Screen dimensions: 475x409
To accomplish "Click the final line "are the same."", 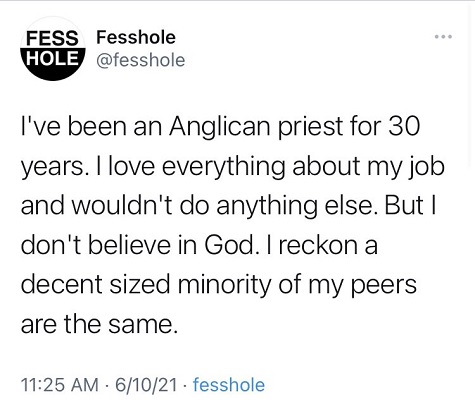I will pyautogui.click(x=99, y=324).
